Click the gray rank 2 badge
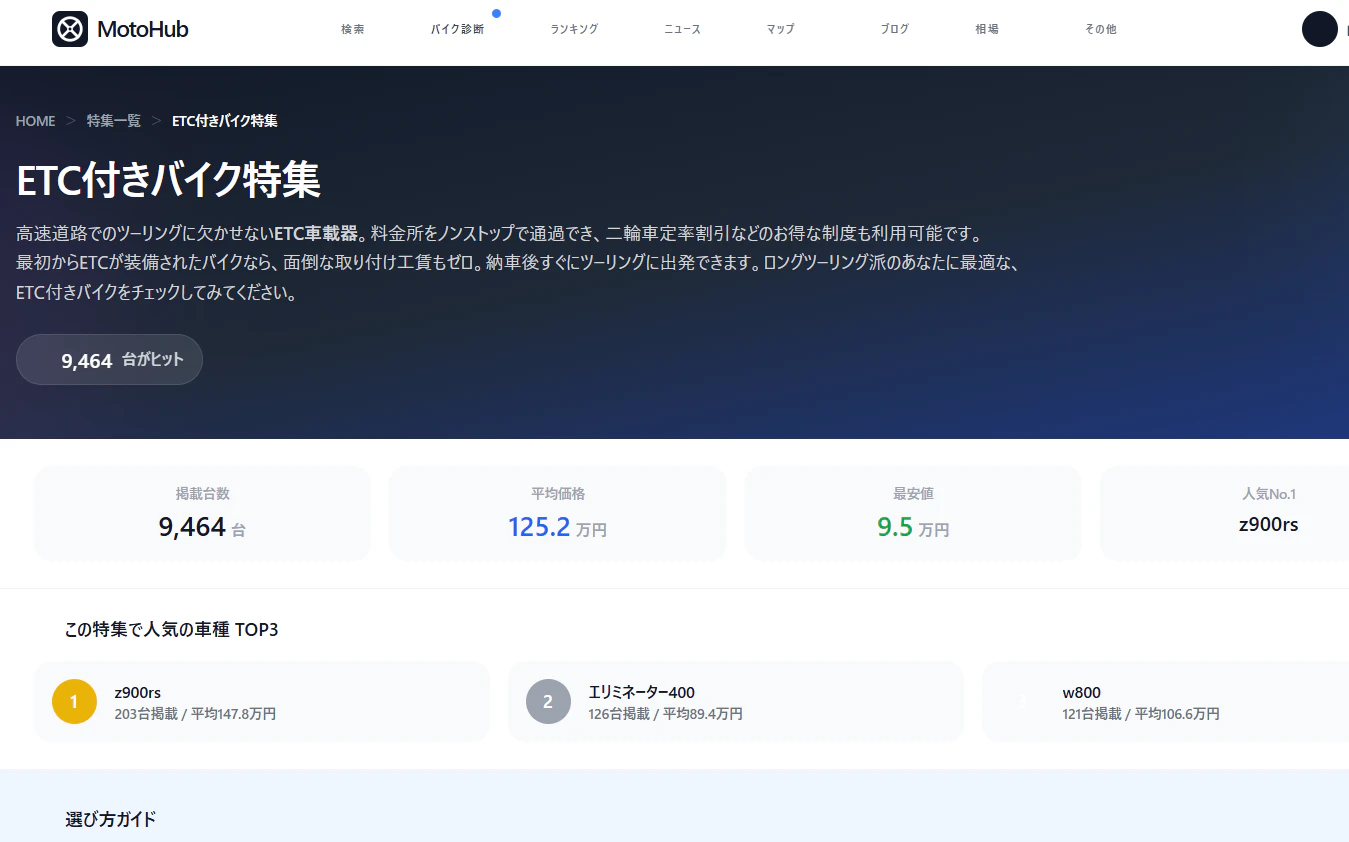The image size is (1349, 842). click(548, 702)
